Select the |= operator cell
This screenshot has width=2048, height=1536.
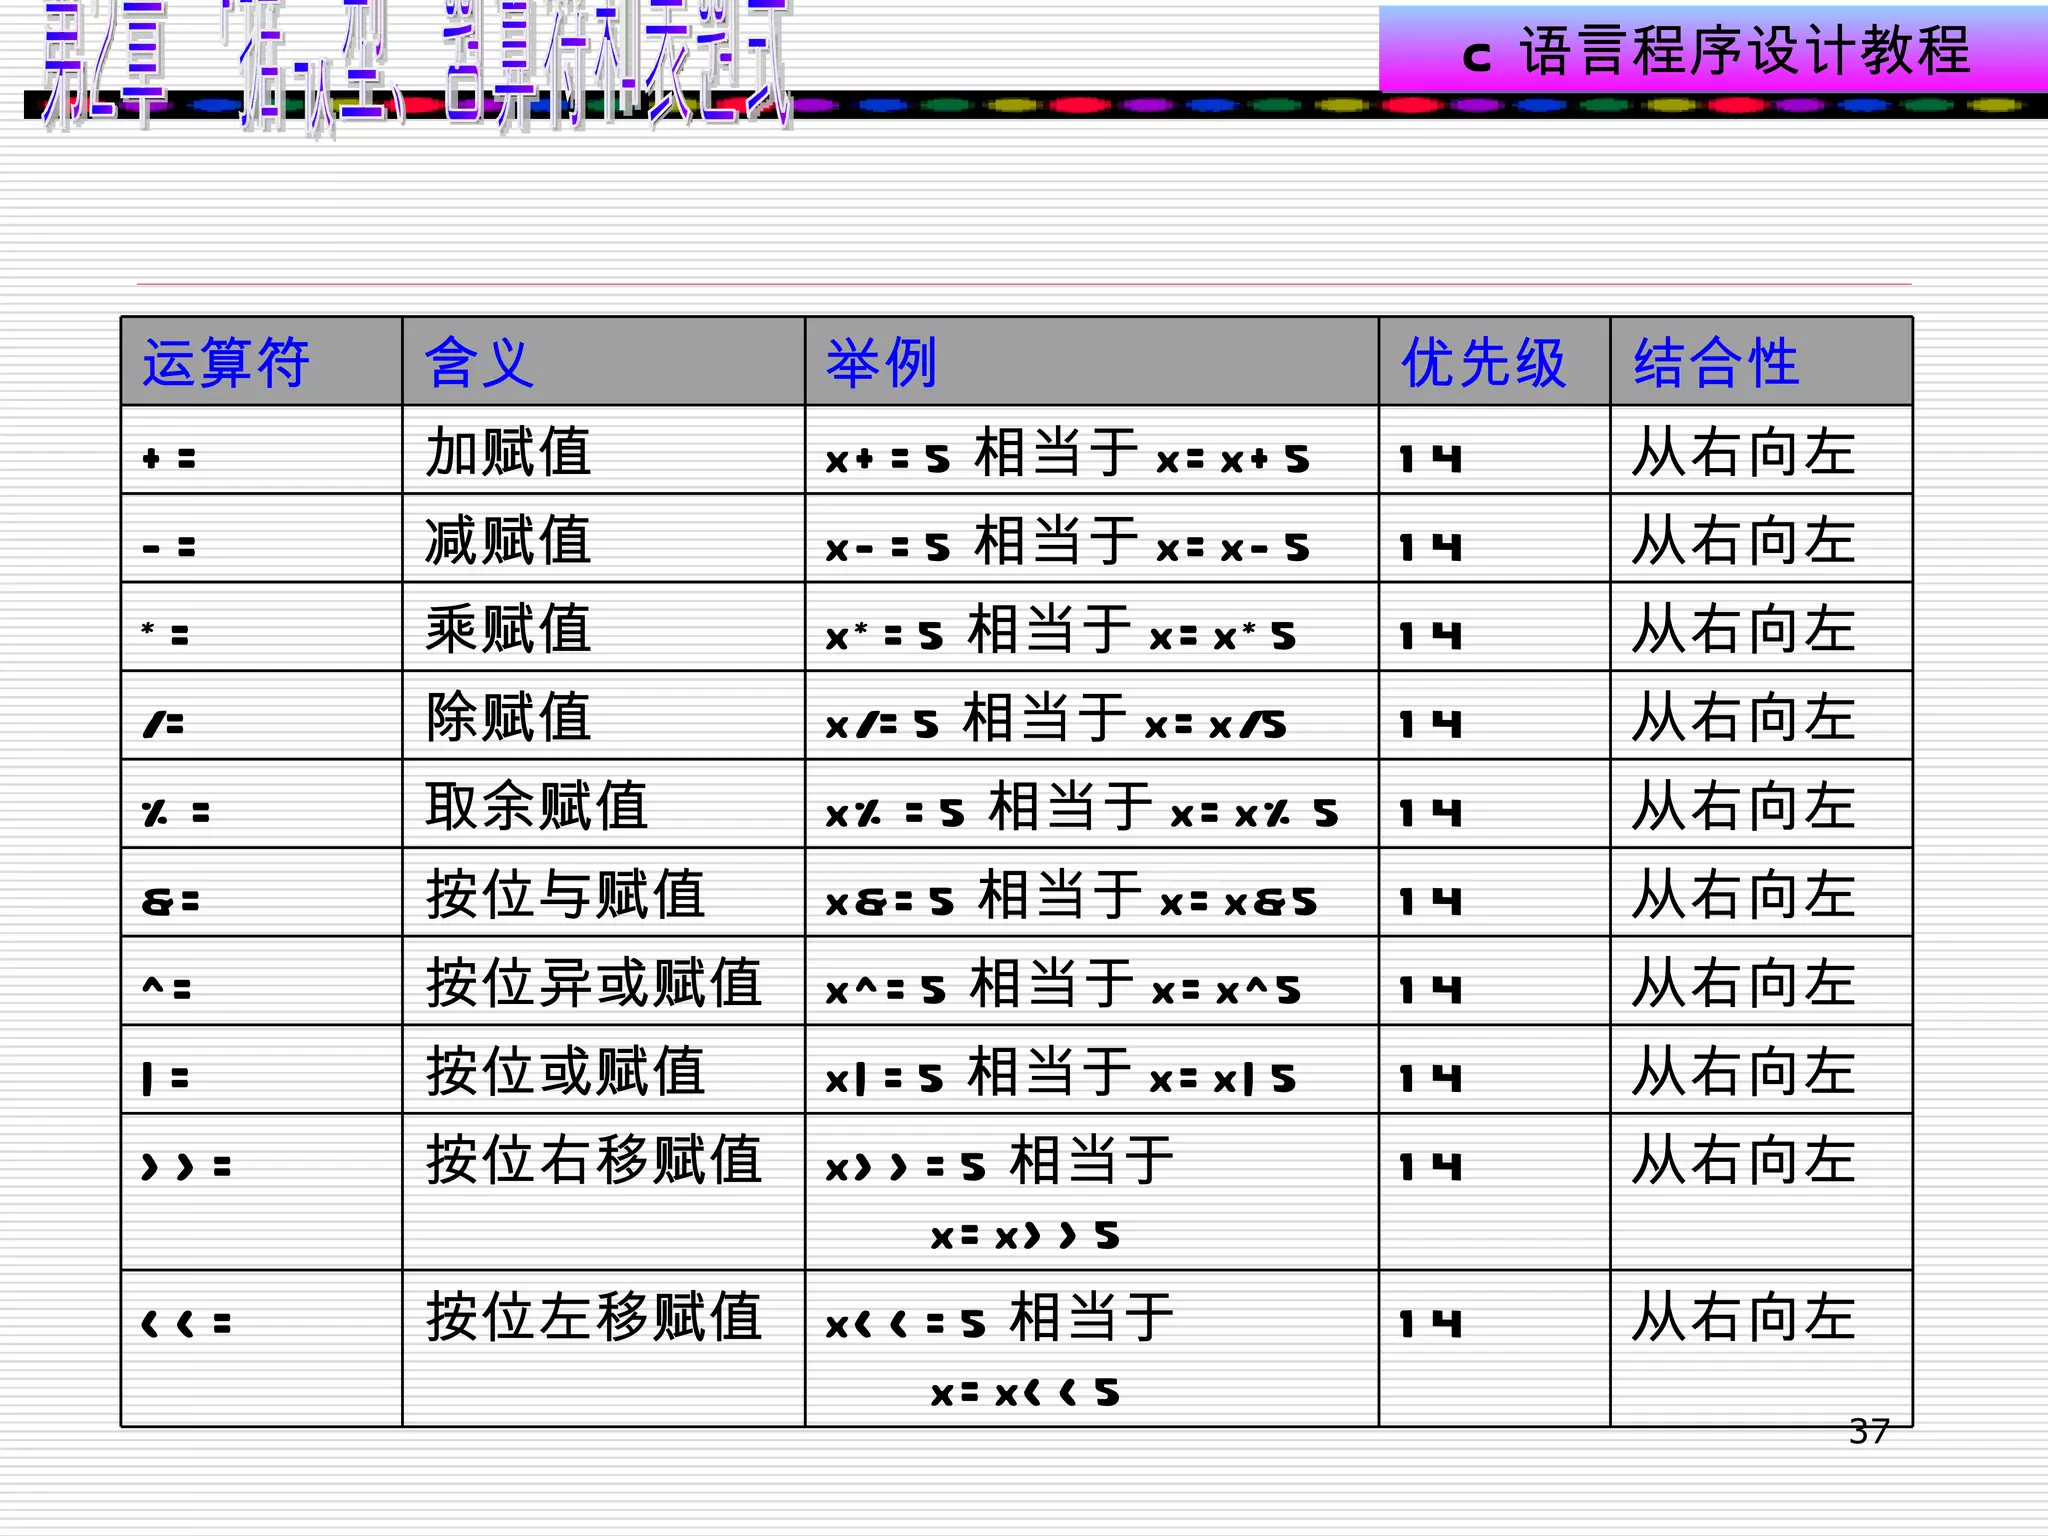tap(262, 1069)
